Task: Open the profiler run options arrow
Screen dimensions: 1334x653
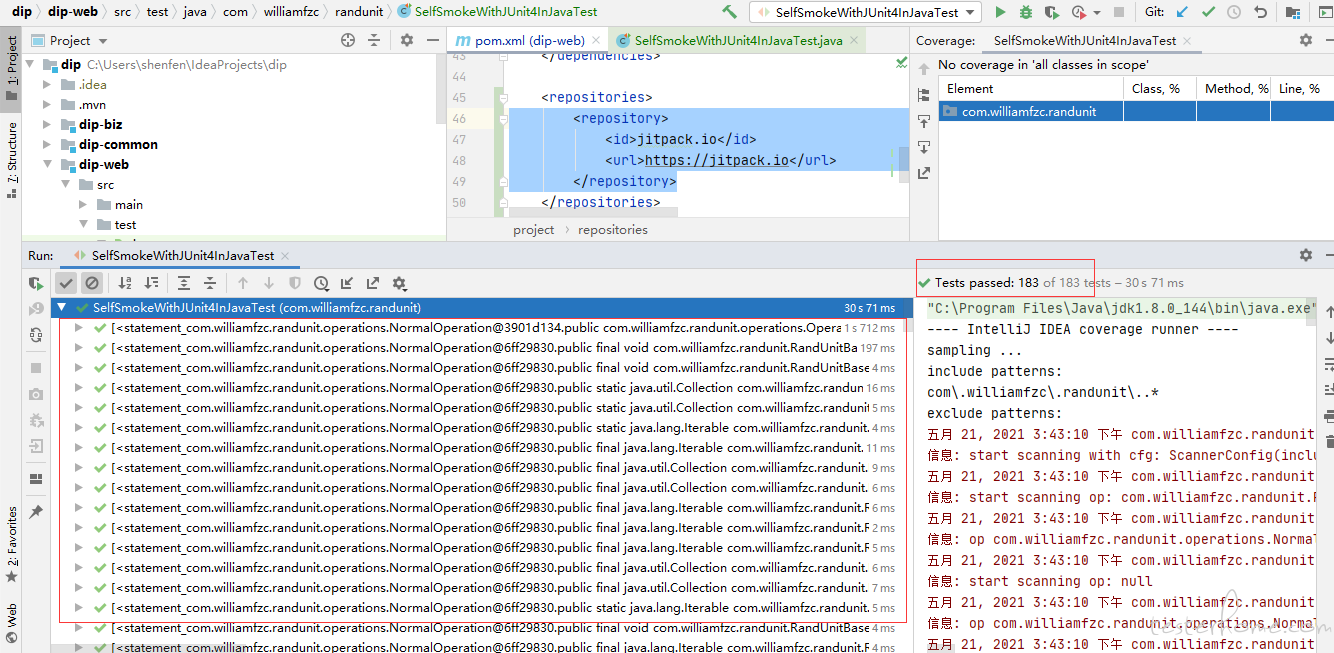Action: [1097, 12]
